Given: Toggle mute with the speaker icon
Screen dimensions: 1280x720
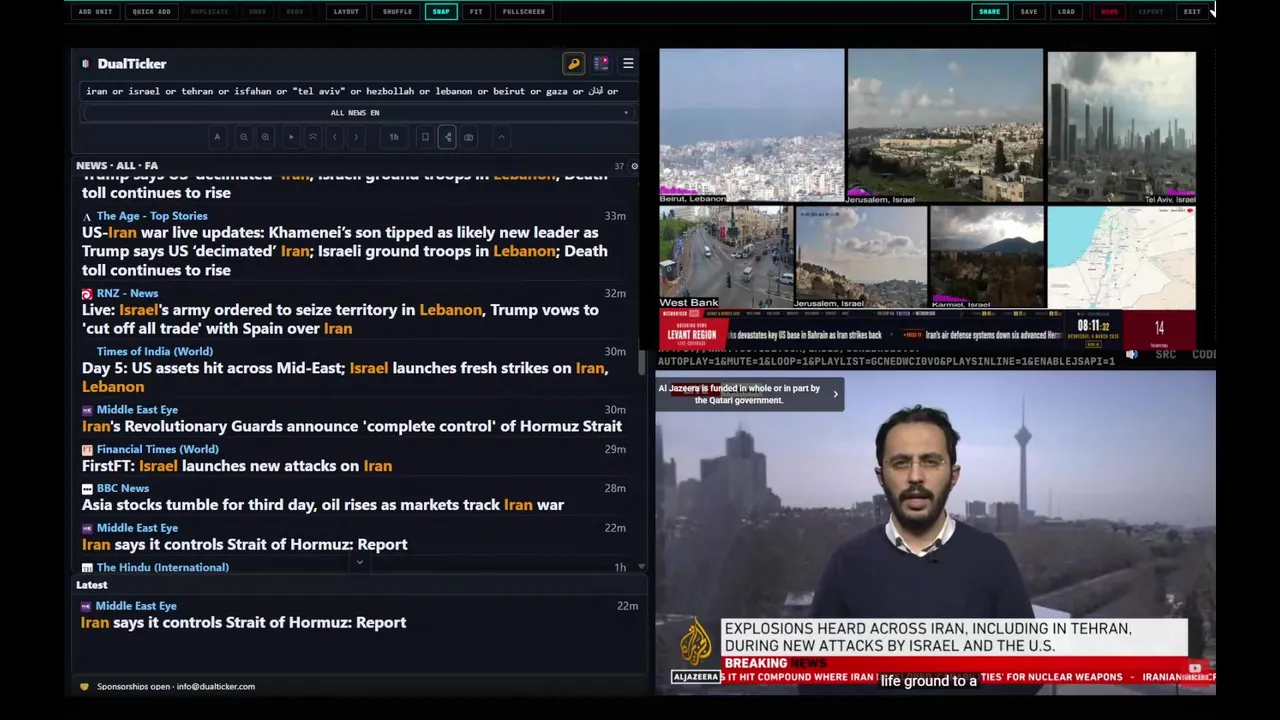Looking at the screenshot, I should click(1132, 355).
